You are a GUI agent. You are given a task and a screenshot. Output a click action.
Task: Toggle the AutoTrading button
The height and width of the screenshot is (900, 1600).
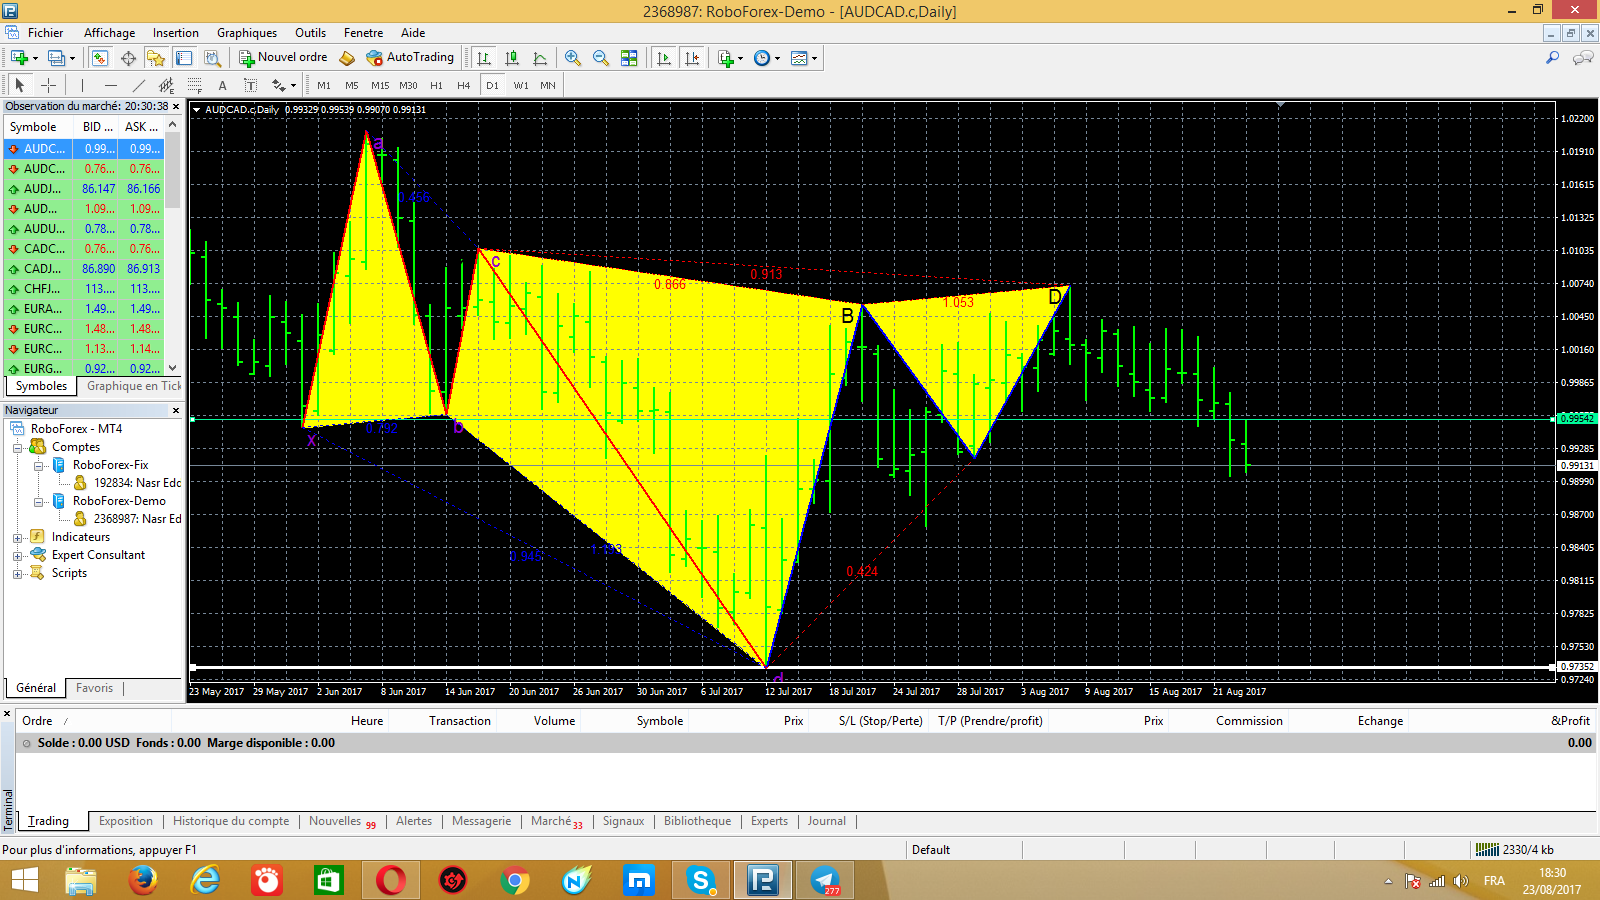pos(410,58)
